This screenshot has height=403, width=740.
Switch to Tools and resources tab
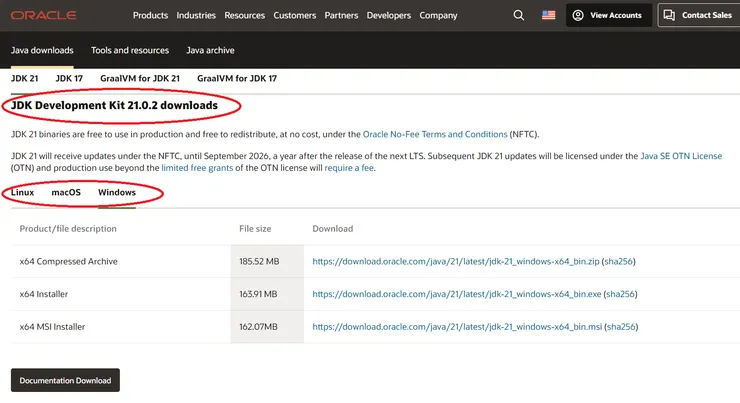pyautogui.click(x=130, y=50)
